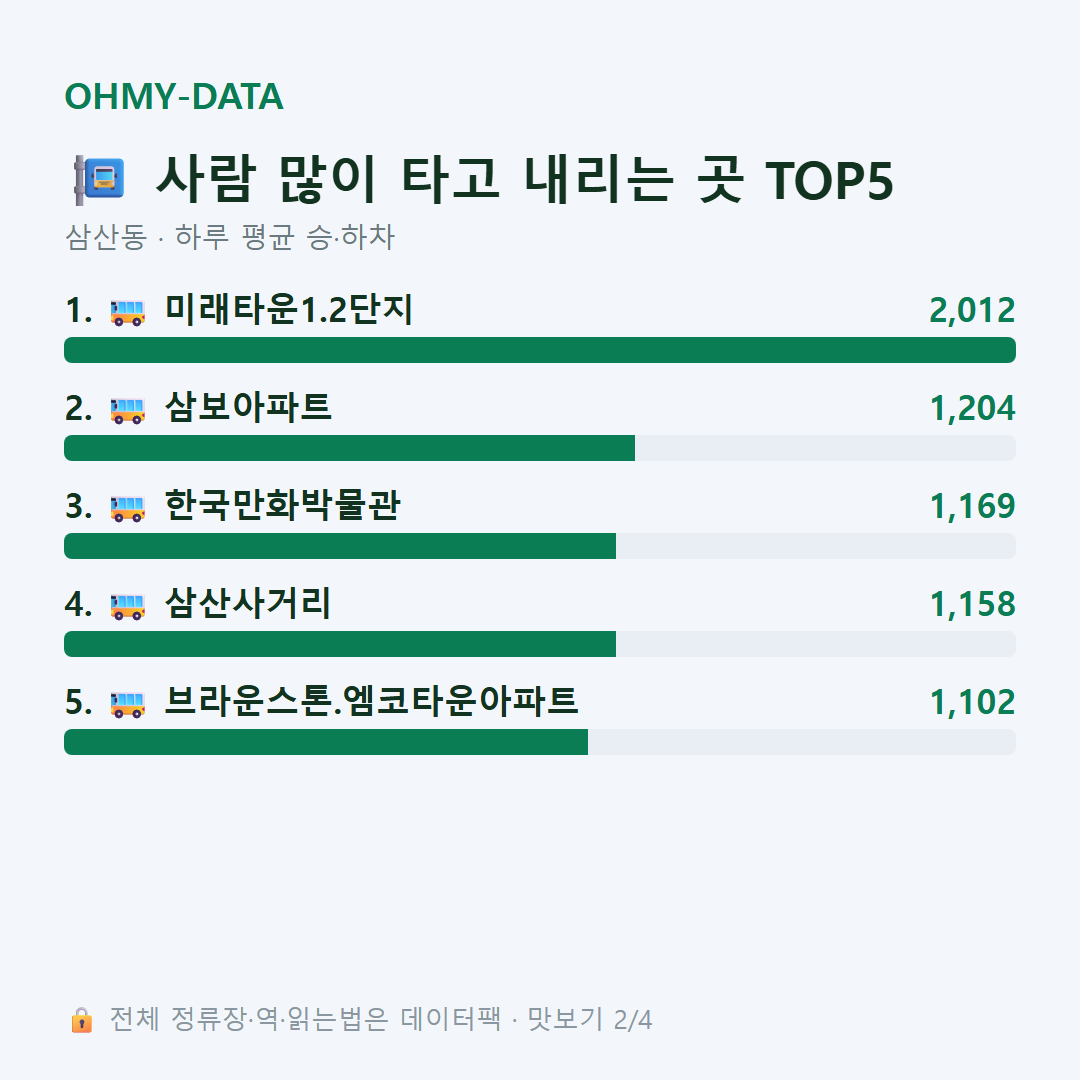This screenshot has height=1080, width=1080.
Task: Click the 2,012 ridership value
Action: pos(972,310)
